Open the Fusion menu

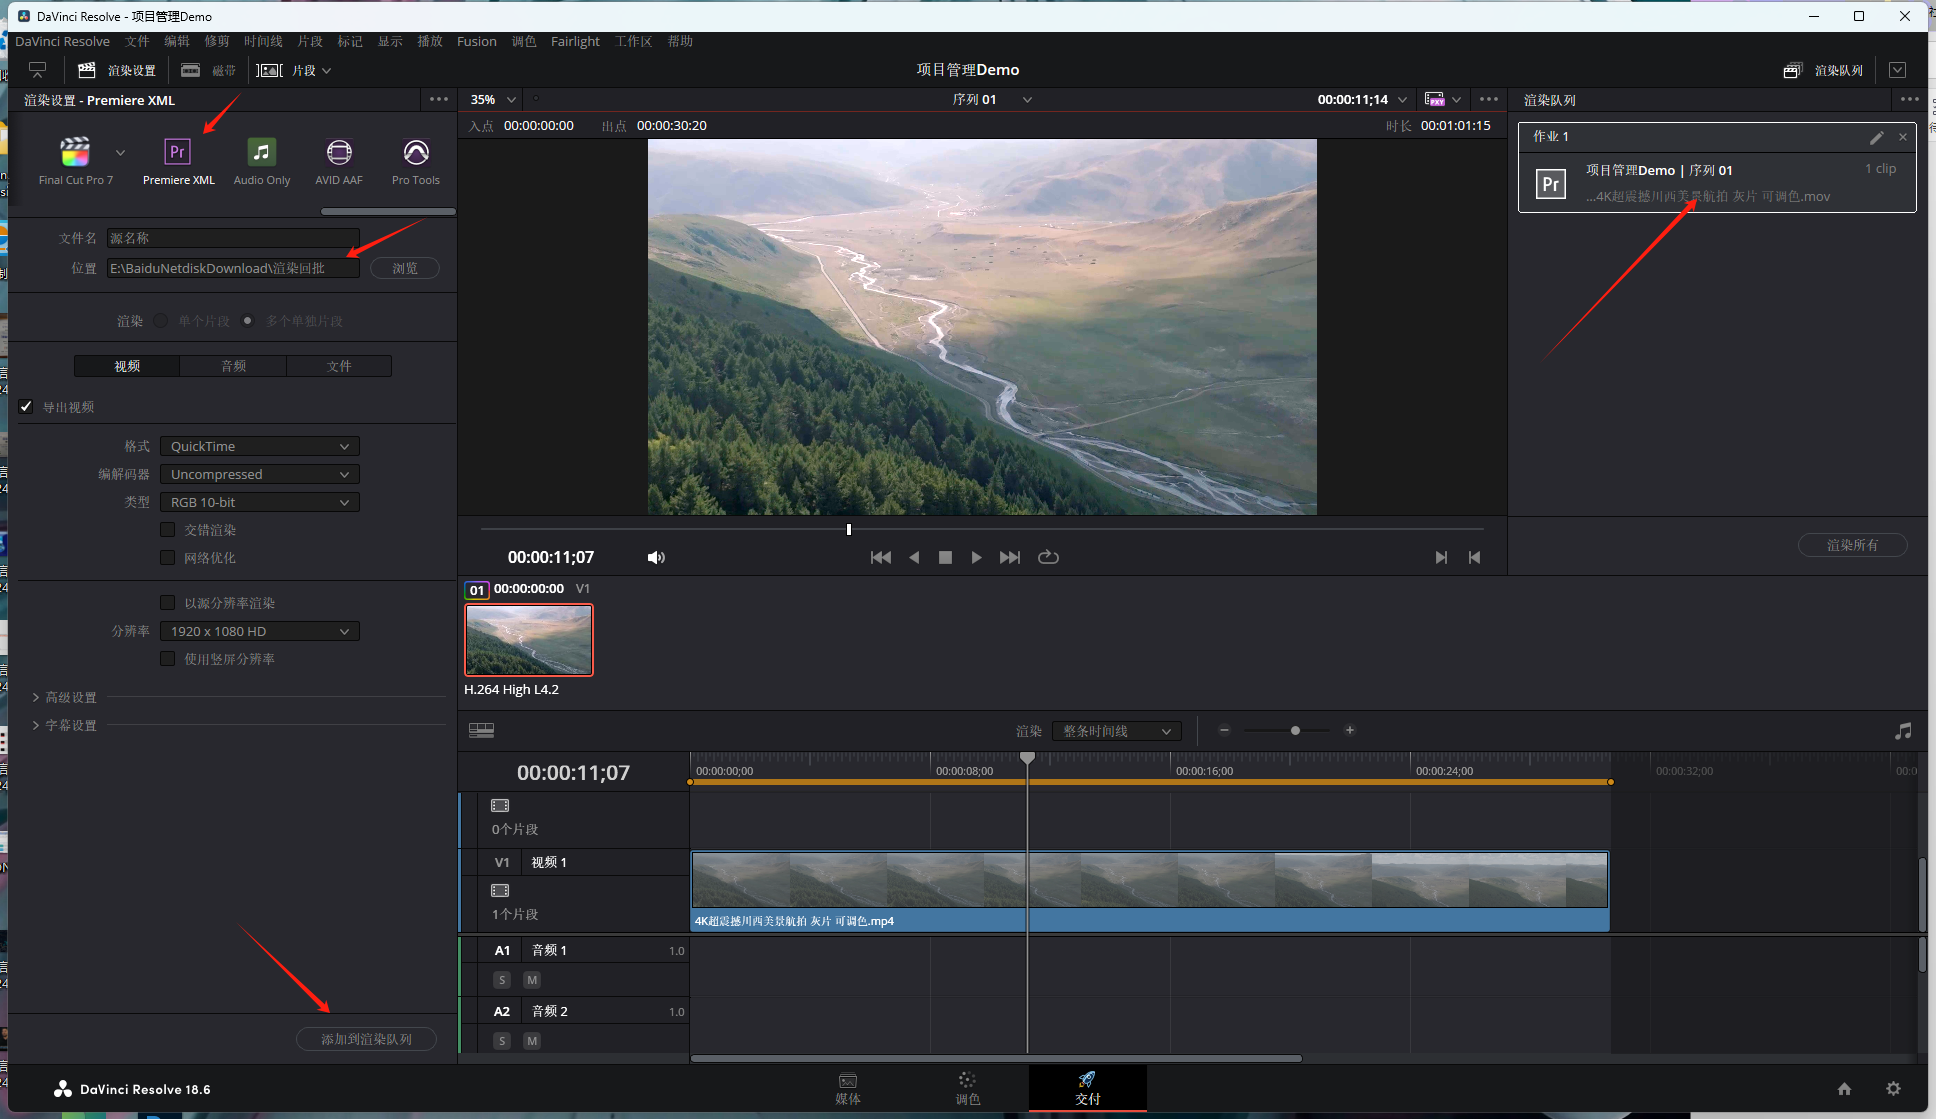476,41
